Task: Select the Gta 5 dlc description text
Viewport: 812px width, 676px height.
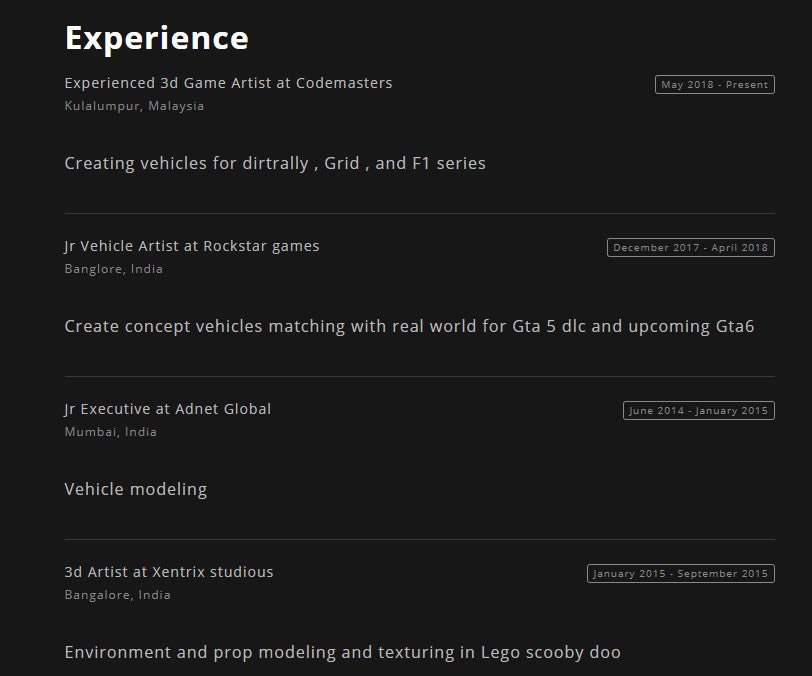Action: point(409,326)
